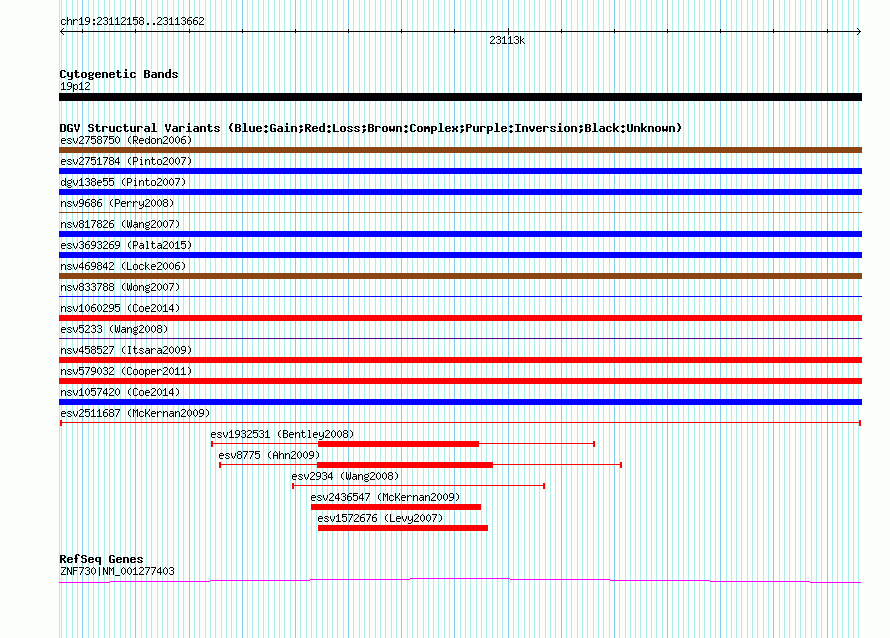This screenshot has height=638, width=890.
Task: Click the thin red line of esv2934
Action: click(418, 486)
